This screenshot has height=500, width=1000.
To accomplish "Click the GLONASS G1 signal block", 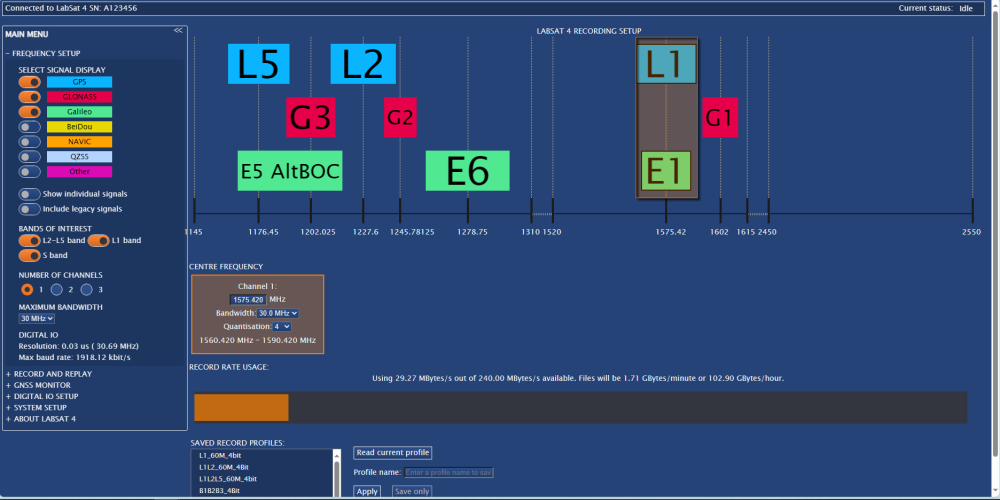I will tap(720, 117).
